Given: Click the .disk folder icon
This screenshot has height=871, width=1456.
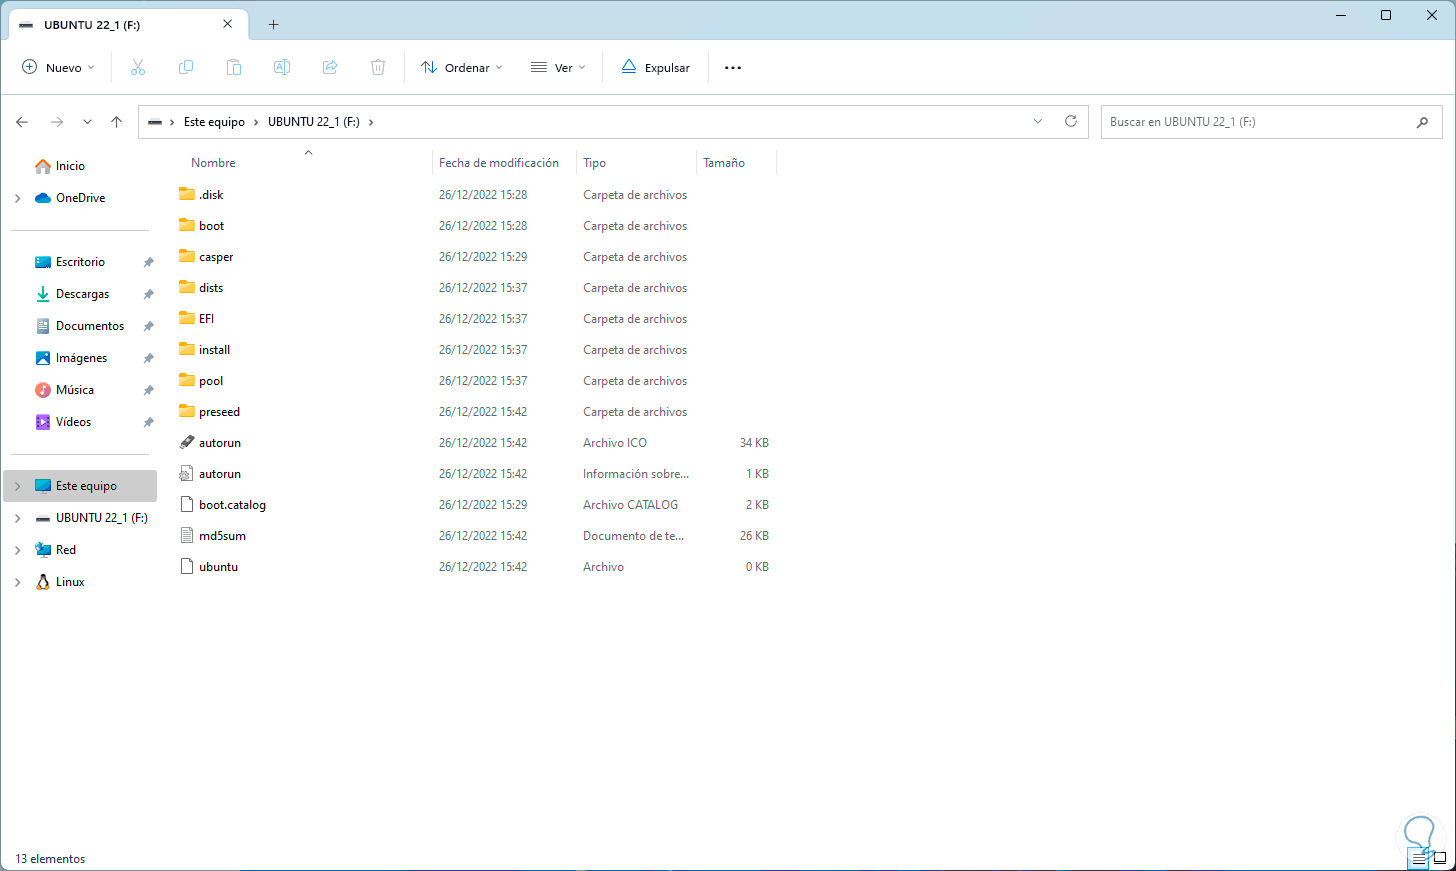Looking at the screenshot, I should [187, 194].
